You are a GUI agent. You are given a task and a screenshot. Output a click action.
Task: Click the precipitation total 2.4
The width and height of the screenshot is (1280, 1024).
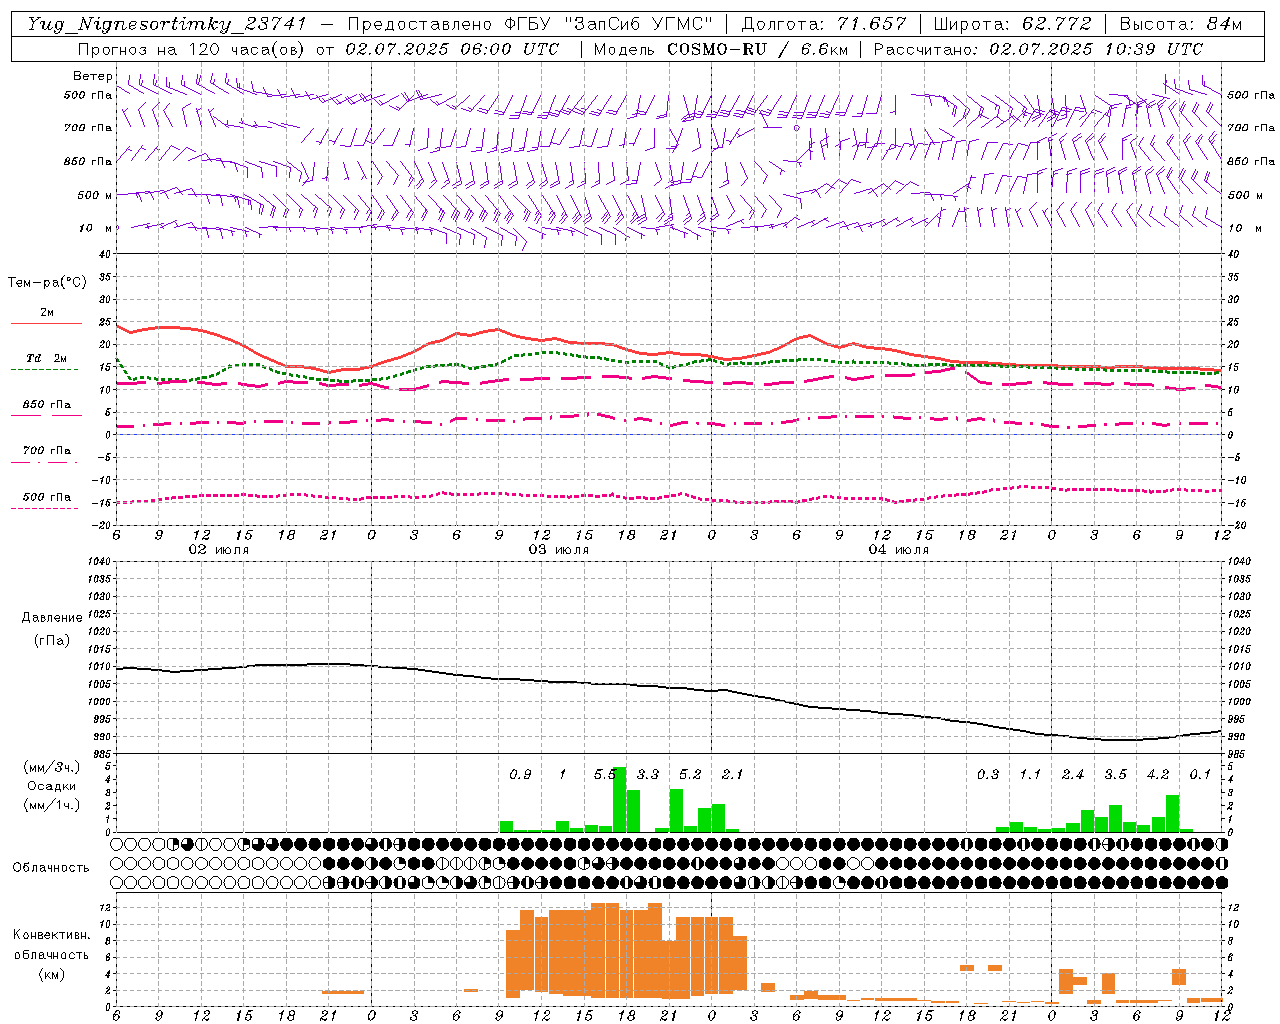click(1073, 774)
